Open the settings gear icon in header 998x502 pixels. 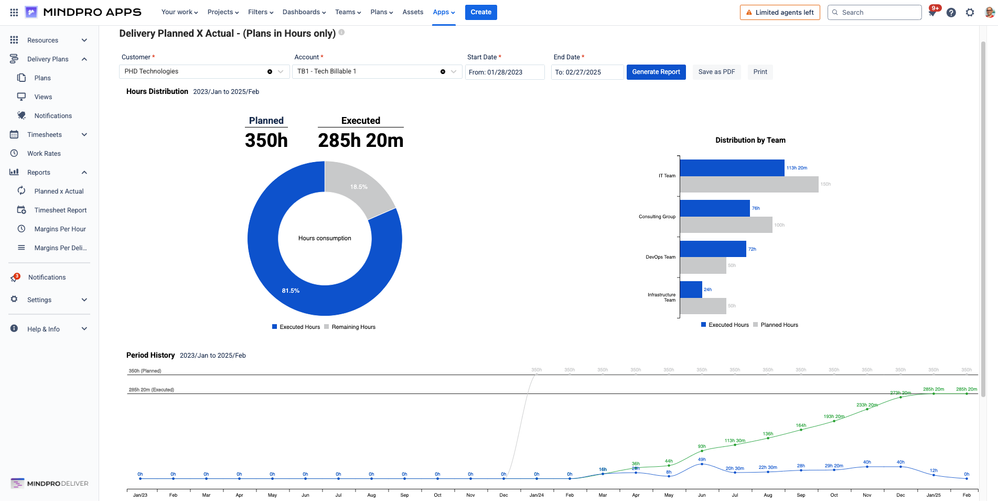pyautogui.click(x=970, y=12)
